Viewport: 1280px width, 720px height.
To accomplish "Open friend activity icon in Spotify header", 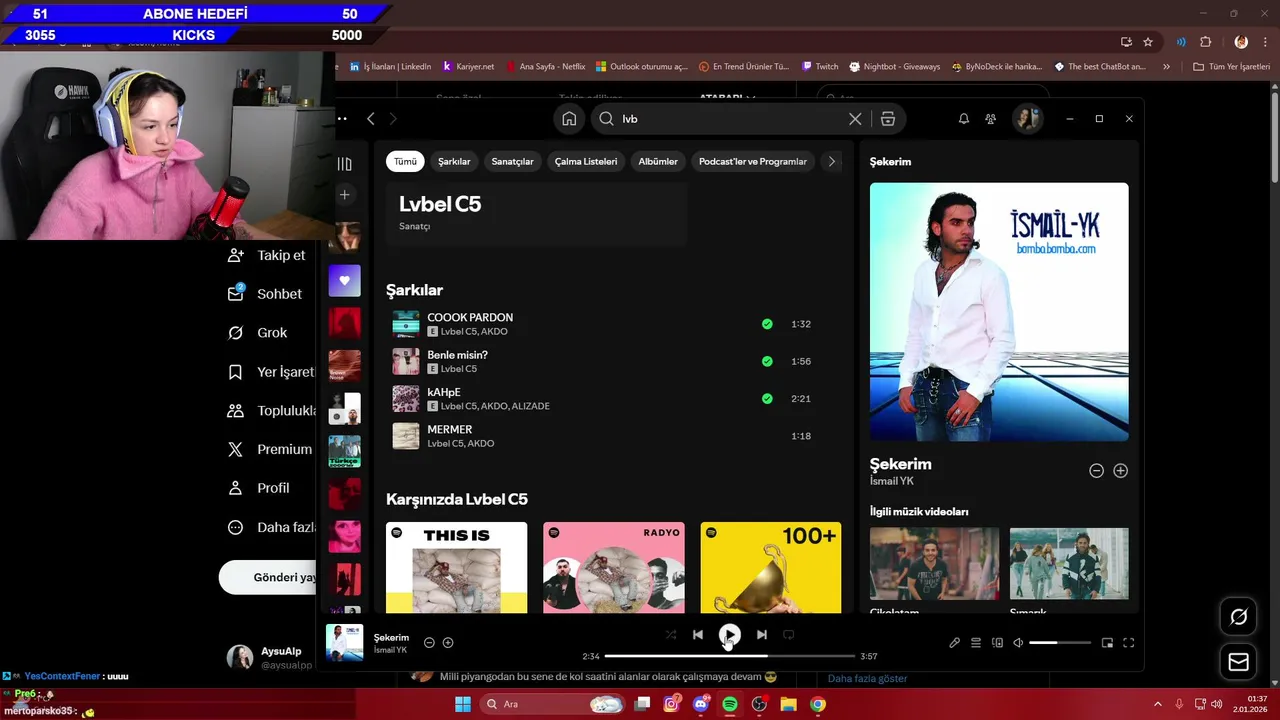I will pos(990,119).
